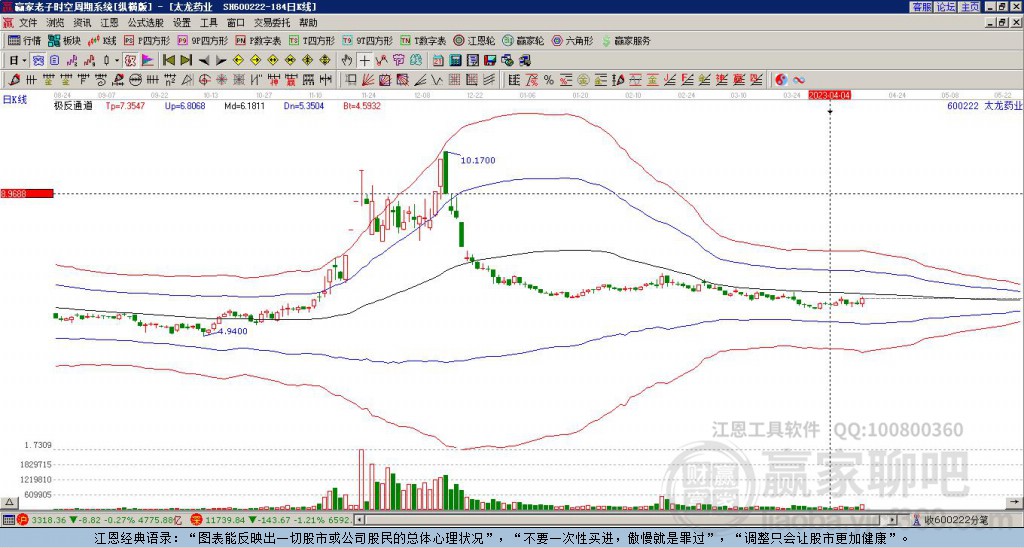
Task: Open the 公式选股 menu
Action: tap(146, 23)
